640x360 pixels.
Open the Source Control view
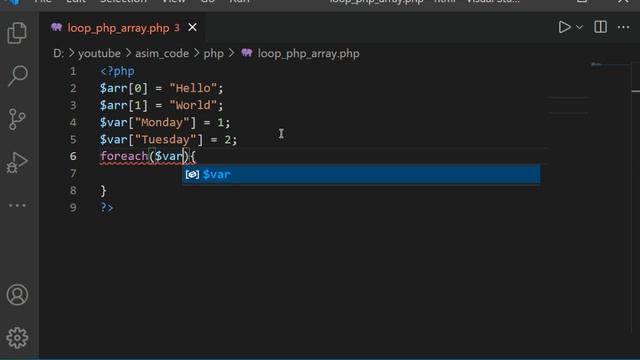(17, 119)
